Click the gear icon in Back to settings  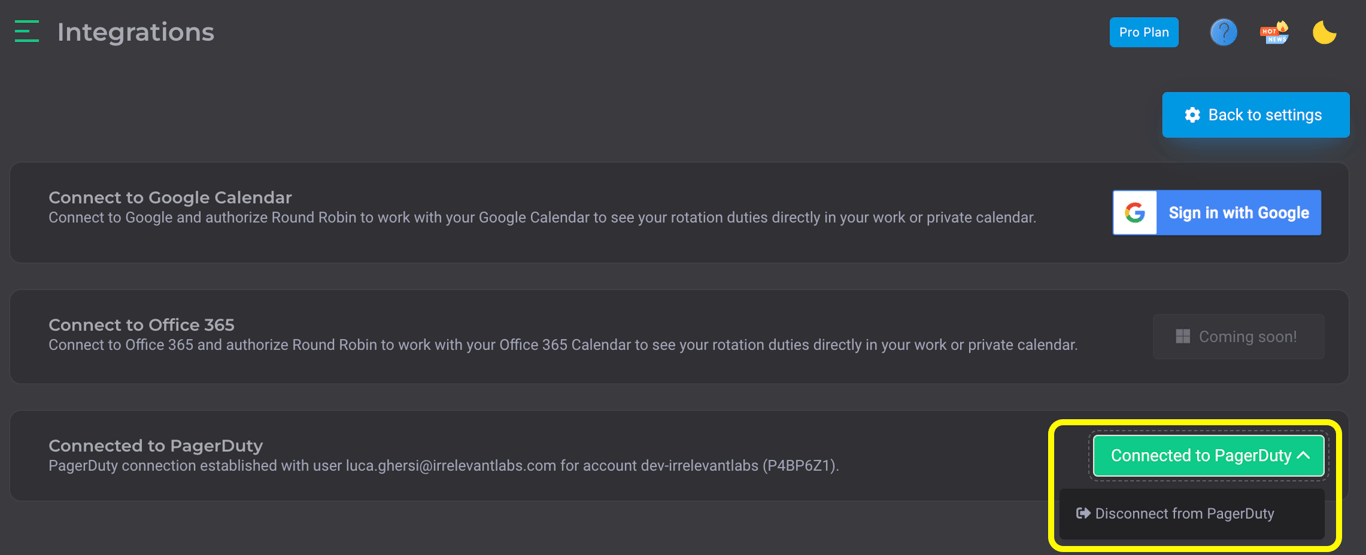1192,115
